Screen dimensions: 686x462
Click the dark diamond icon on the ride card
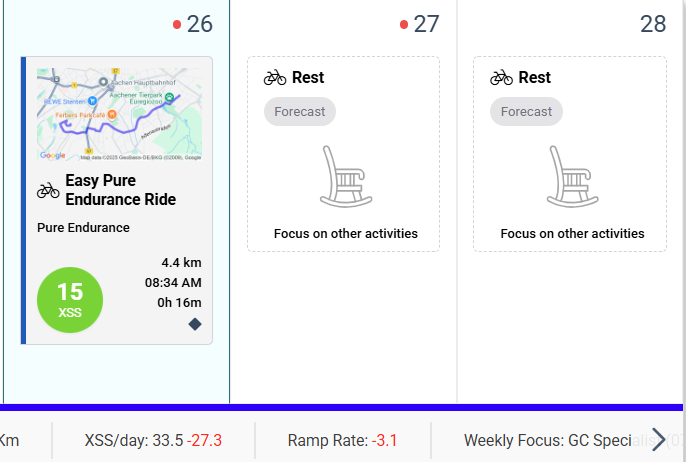195,324
